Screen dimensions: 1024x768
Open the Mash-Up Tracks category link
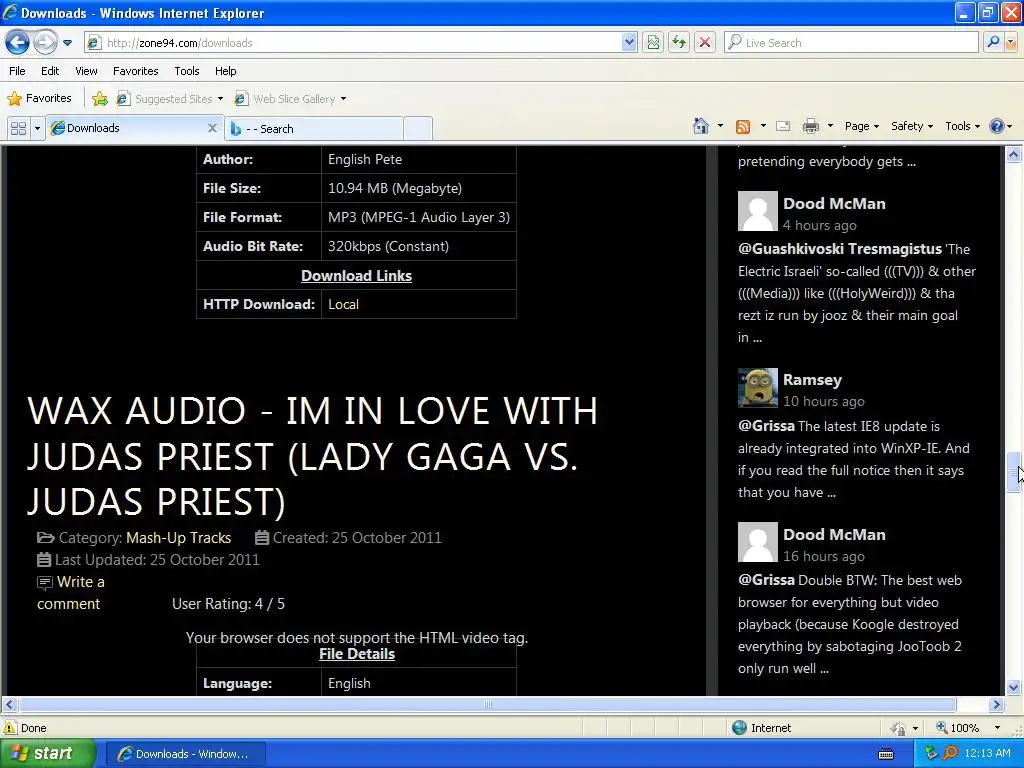pos(178,537)
